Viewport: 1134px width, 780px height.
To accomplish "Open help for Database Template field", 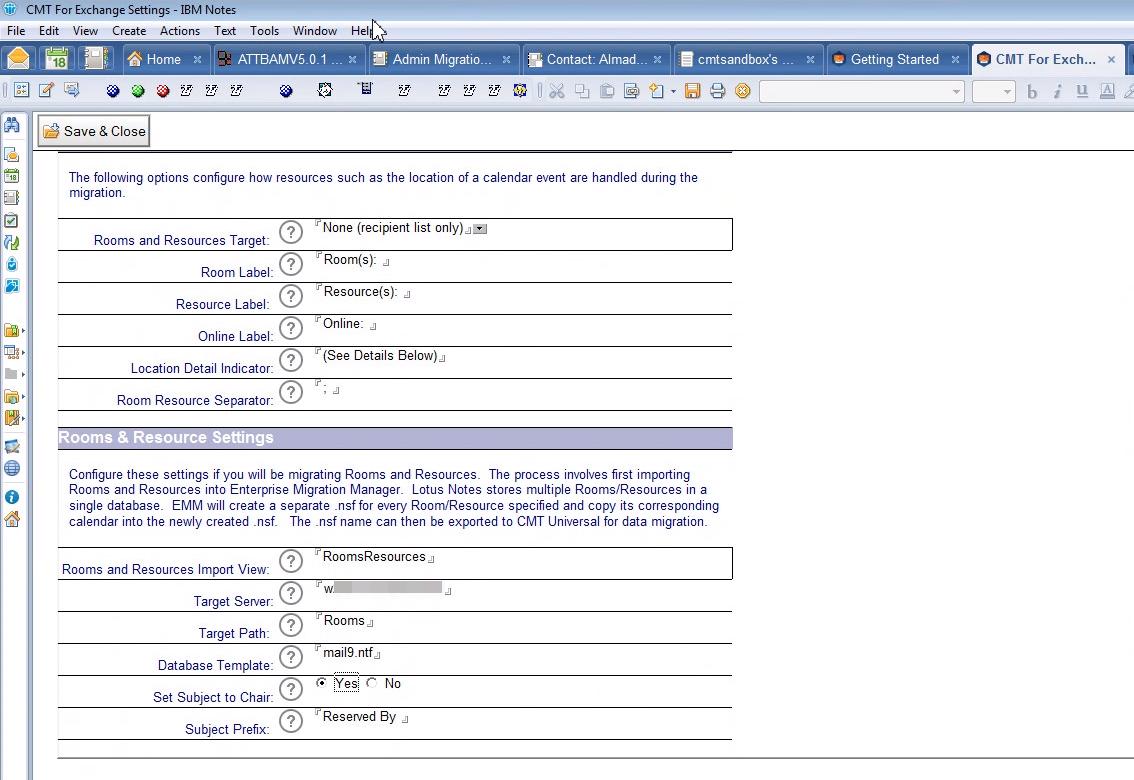I will coord(291,657).
